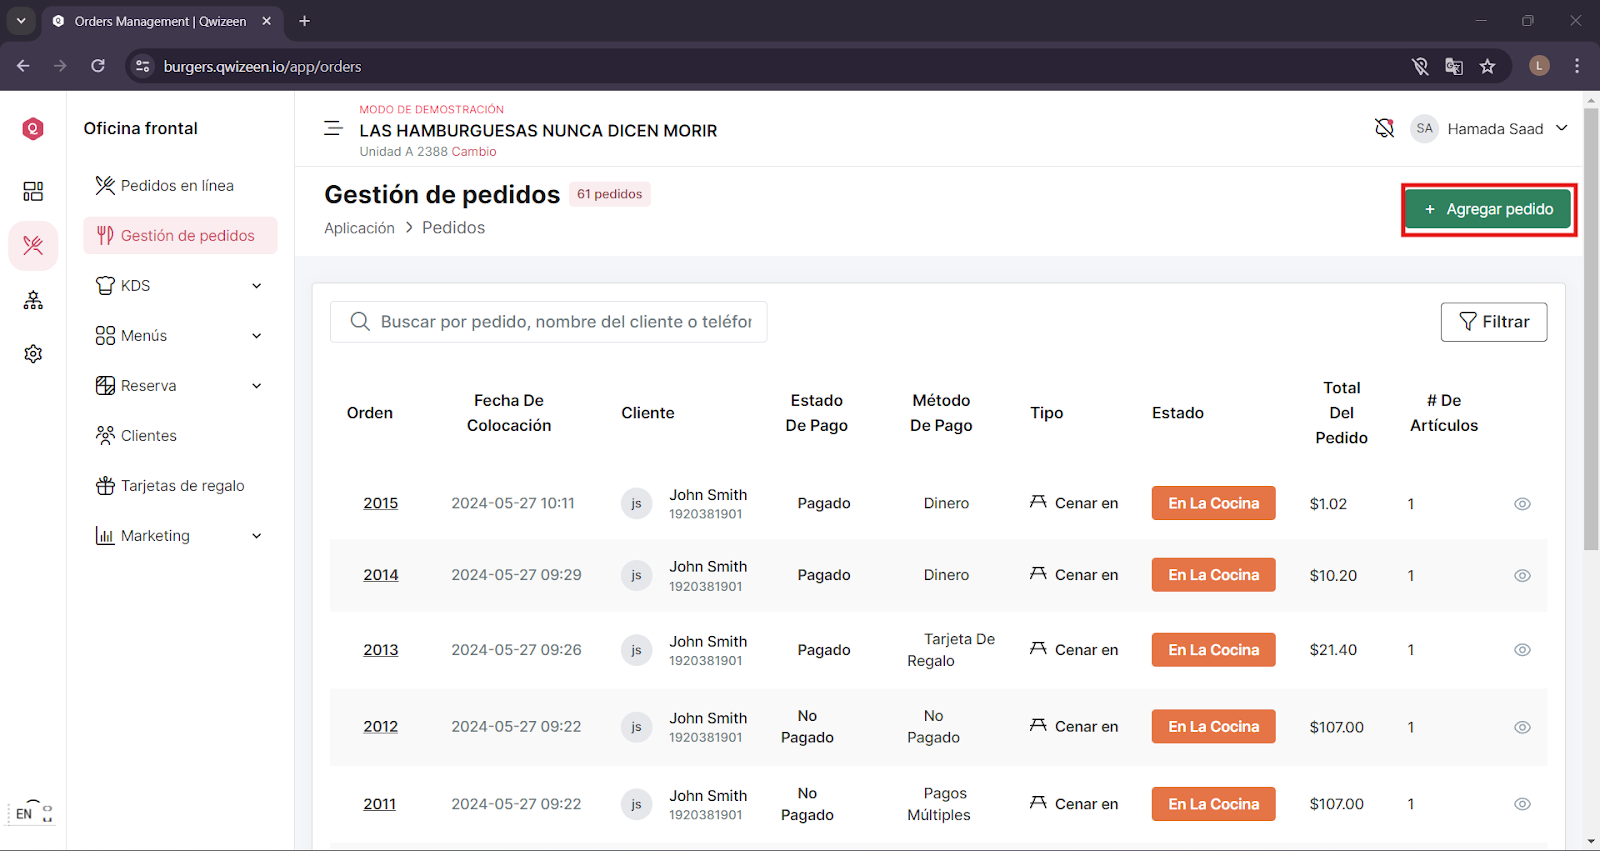Open the dashboard grid icon in left rail
The height and width of the screenshot is (851, 1600).
click(x=33, y=191)
